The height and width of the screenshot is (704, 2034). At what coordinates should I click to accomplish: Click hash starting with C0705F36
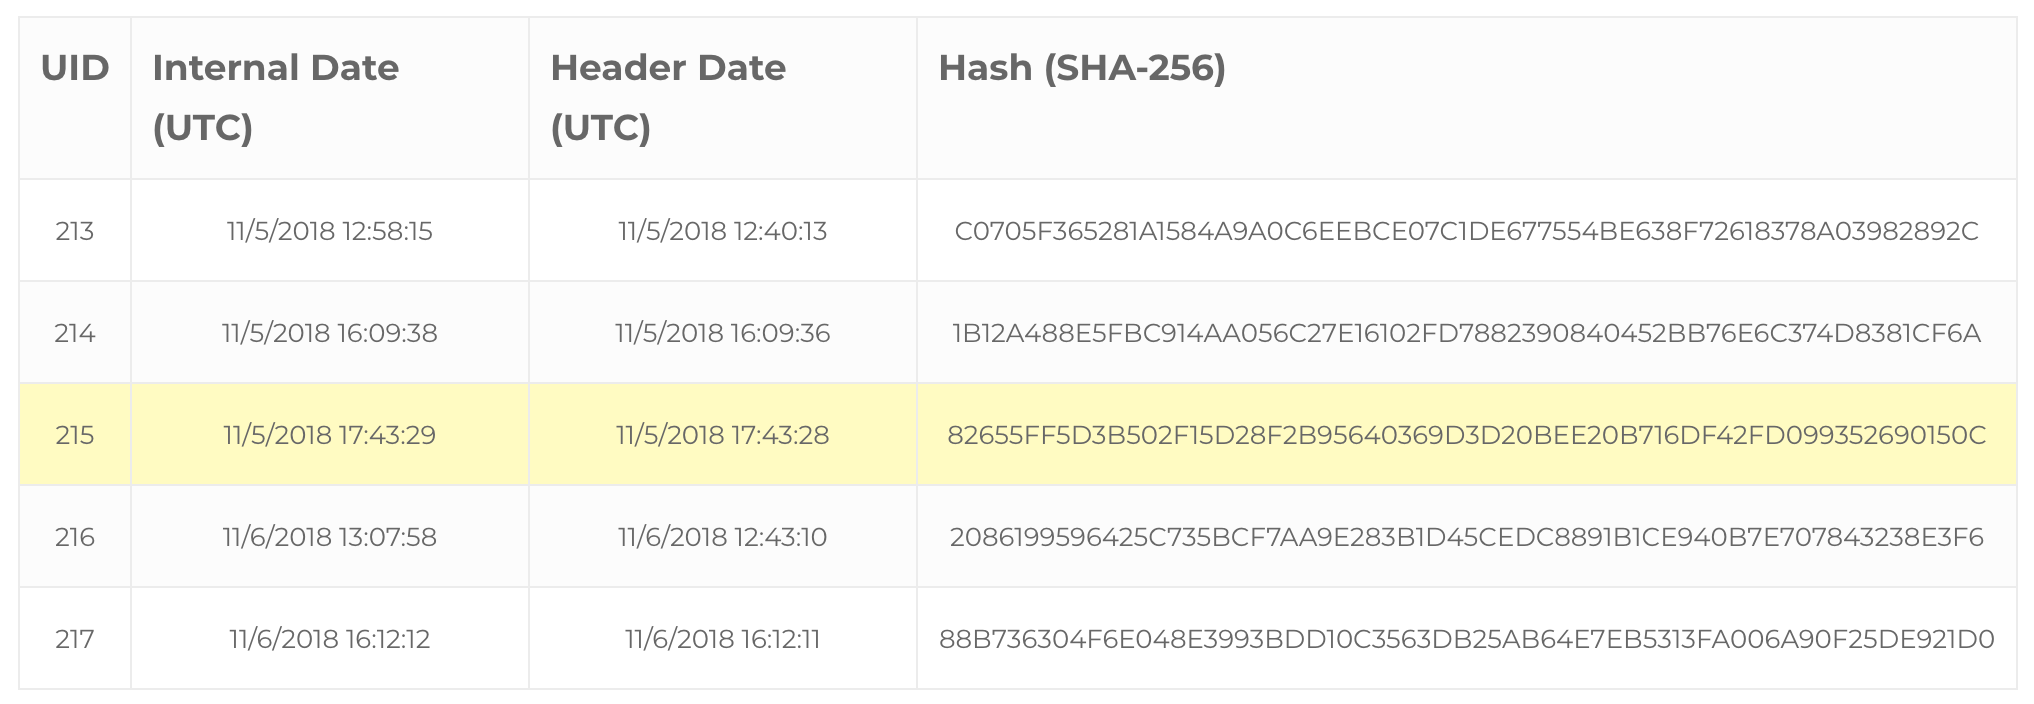[1467, 232]
